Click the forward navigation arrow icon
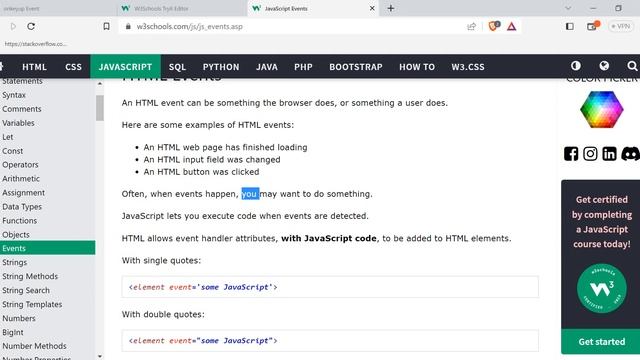Image resolution: width=640 pixels, height=360 pixels. [x=13, y=27]
